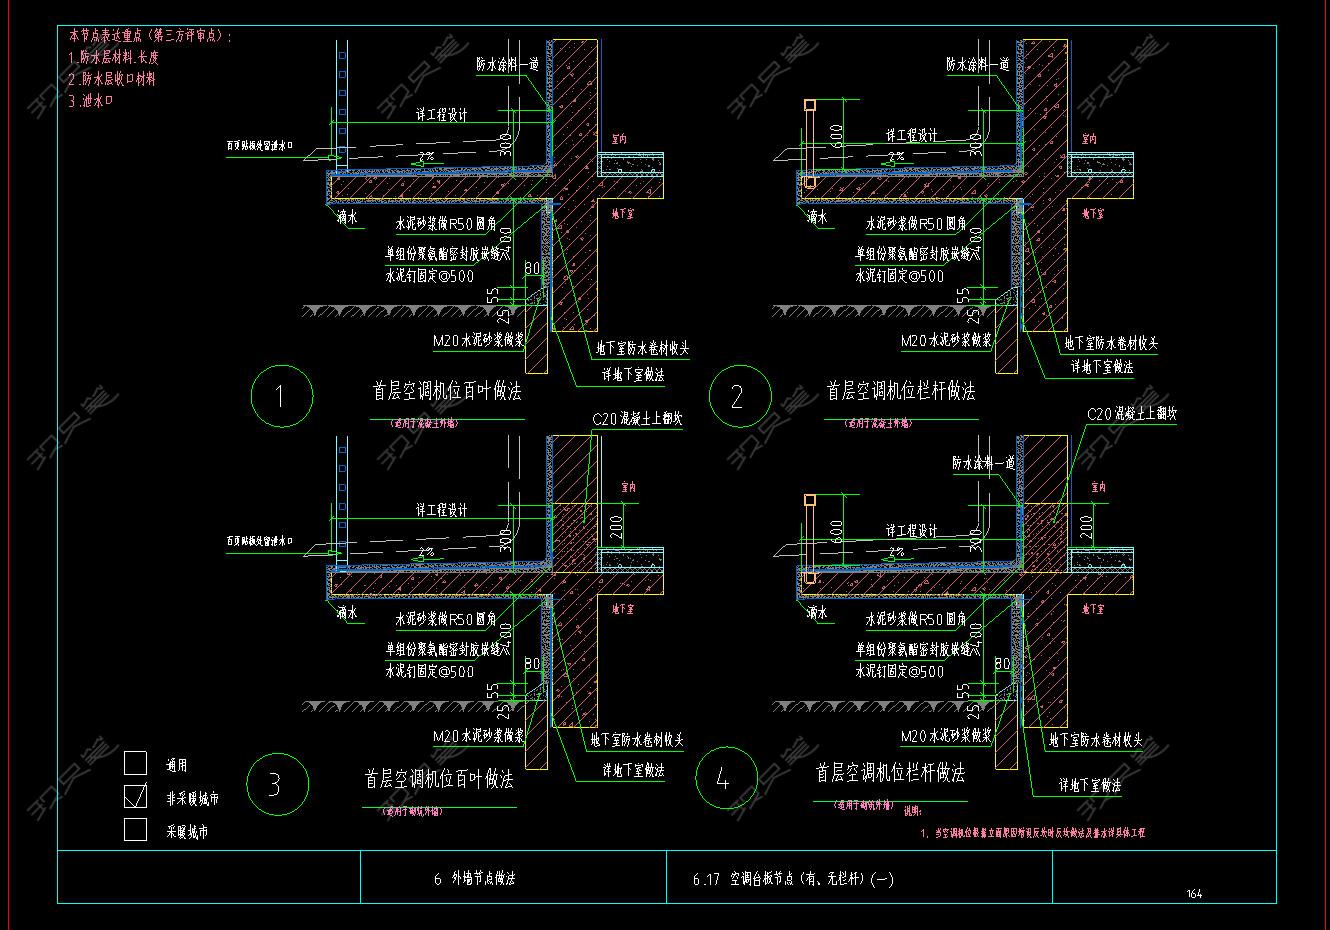The height and width of the screenshot is (930, 1330).
Task: Select the circled number 3 detail marker
Action: pos(276,783)
